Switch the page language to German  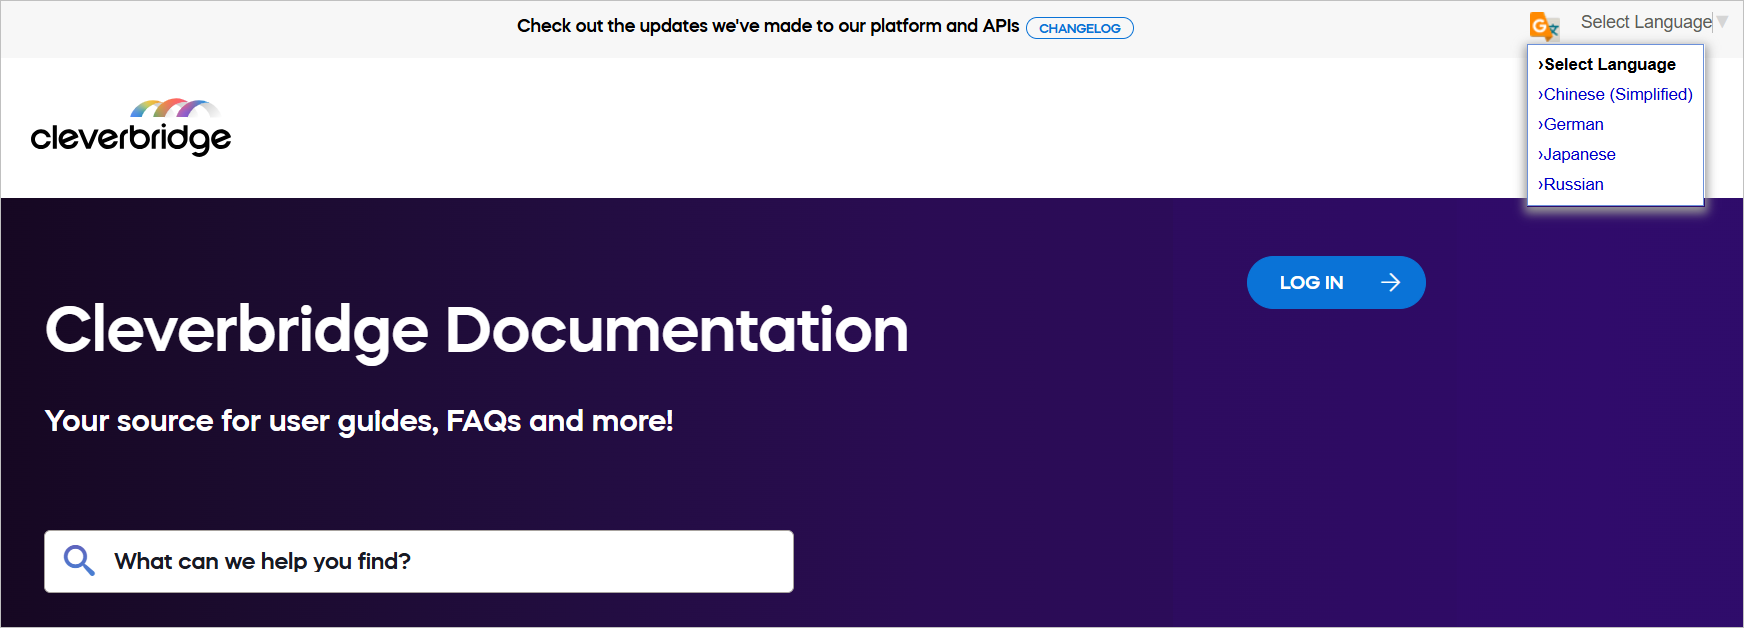[1573, 124]
